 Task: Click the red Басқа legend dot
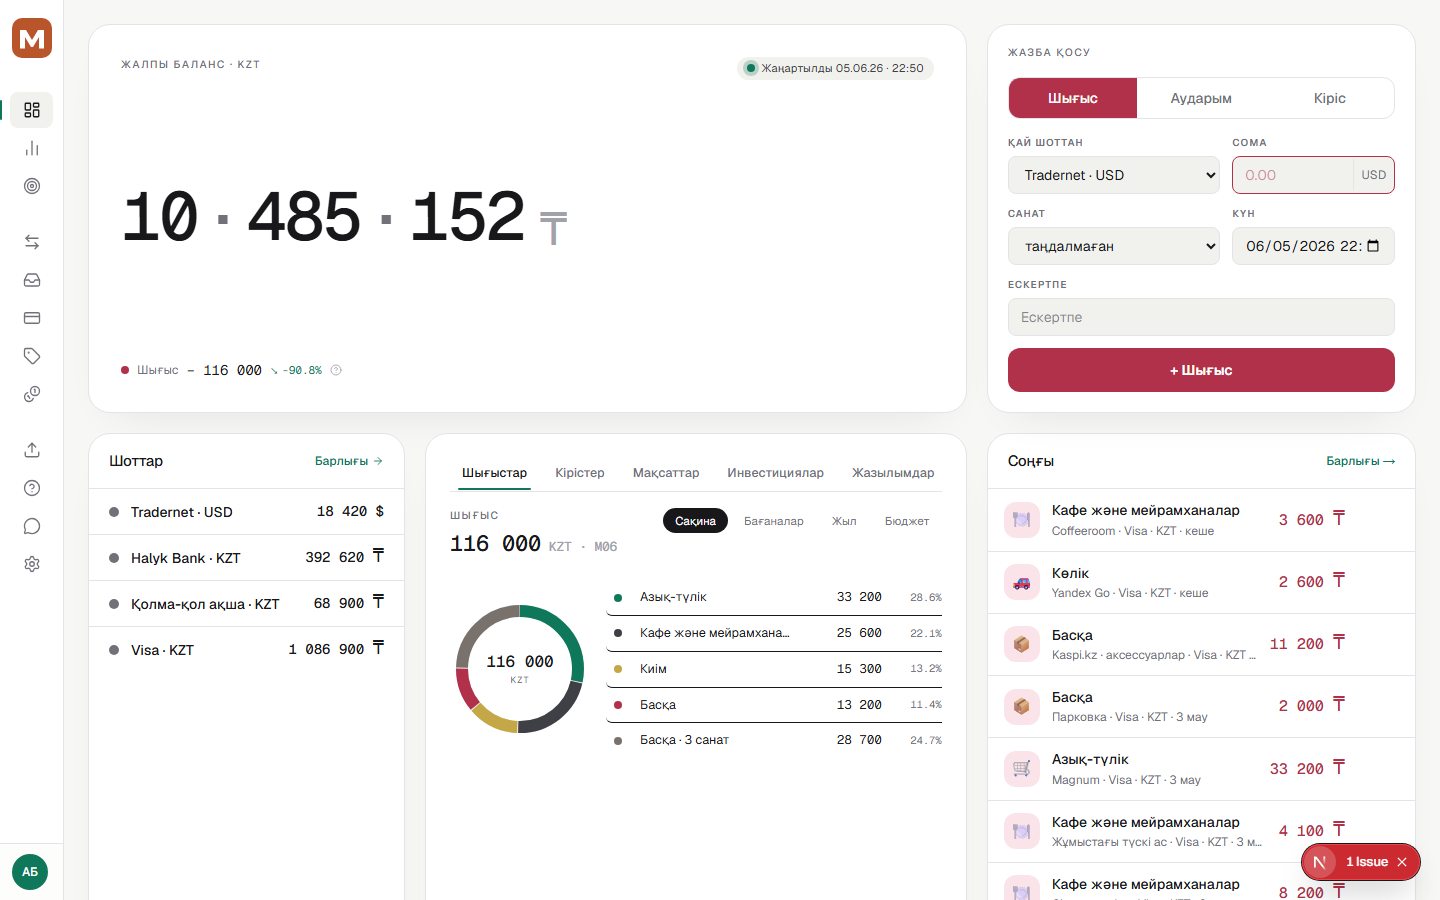[618, 705]
